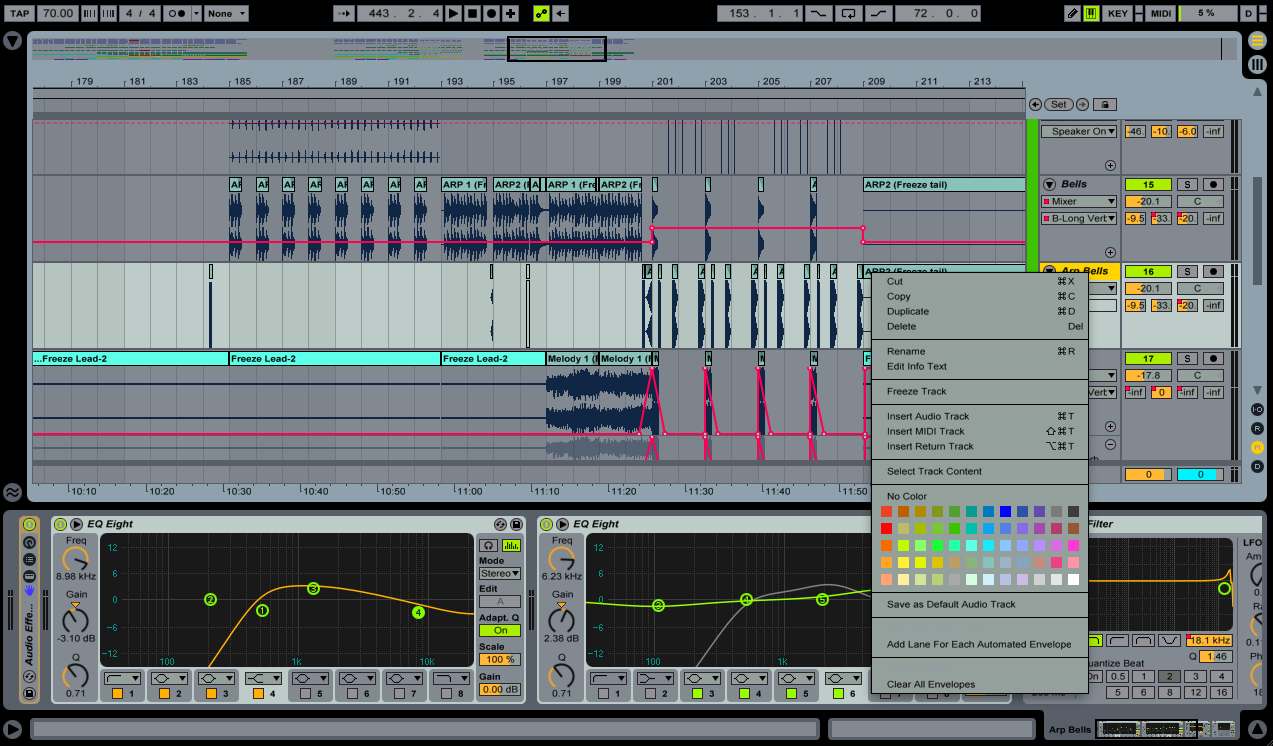Toggle Adapt. Q On button
The height and width of the screenshot is (746, 1273).
pos(500,630)
